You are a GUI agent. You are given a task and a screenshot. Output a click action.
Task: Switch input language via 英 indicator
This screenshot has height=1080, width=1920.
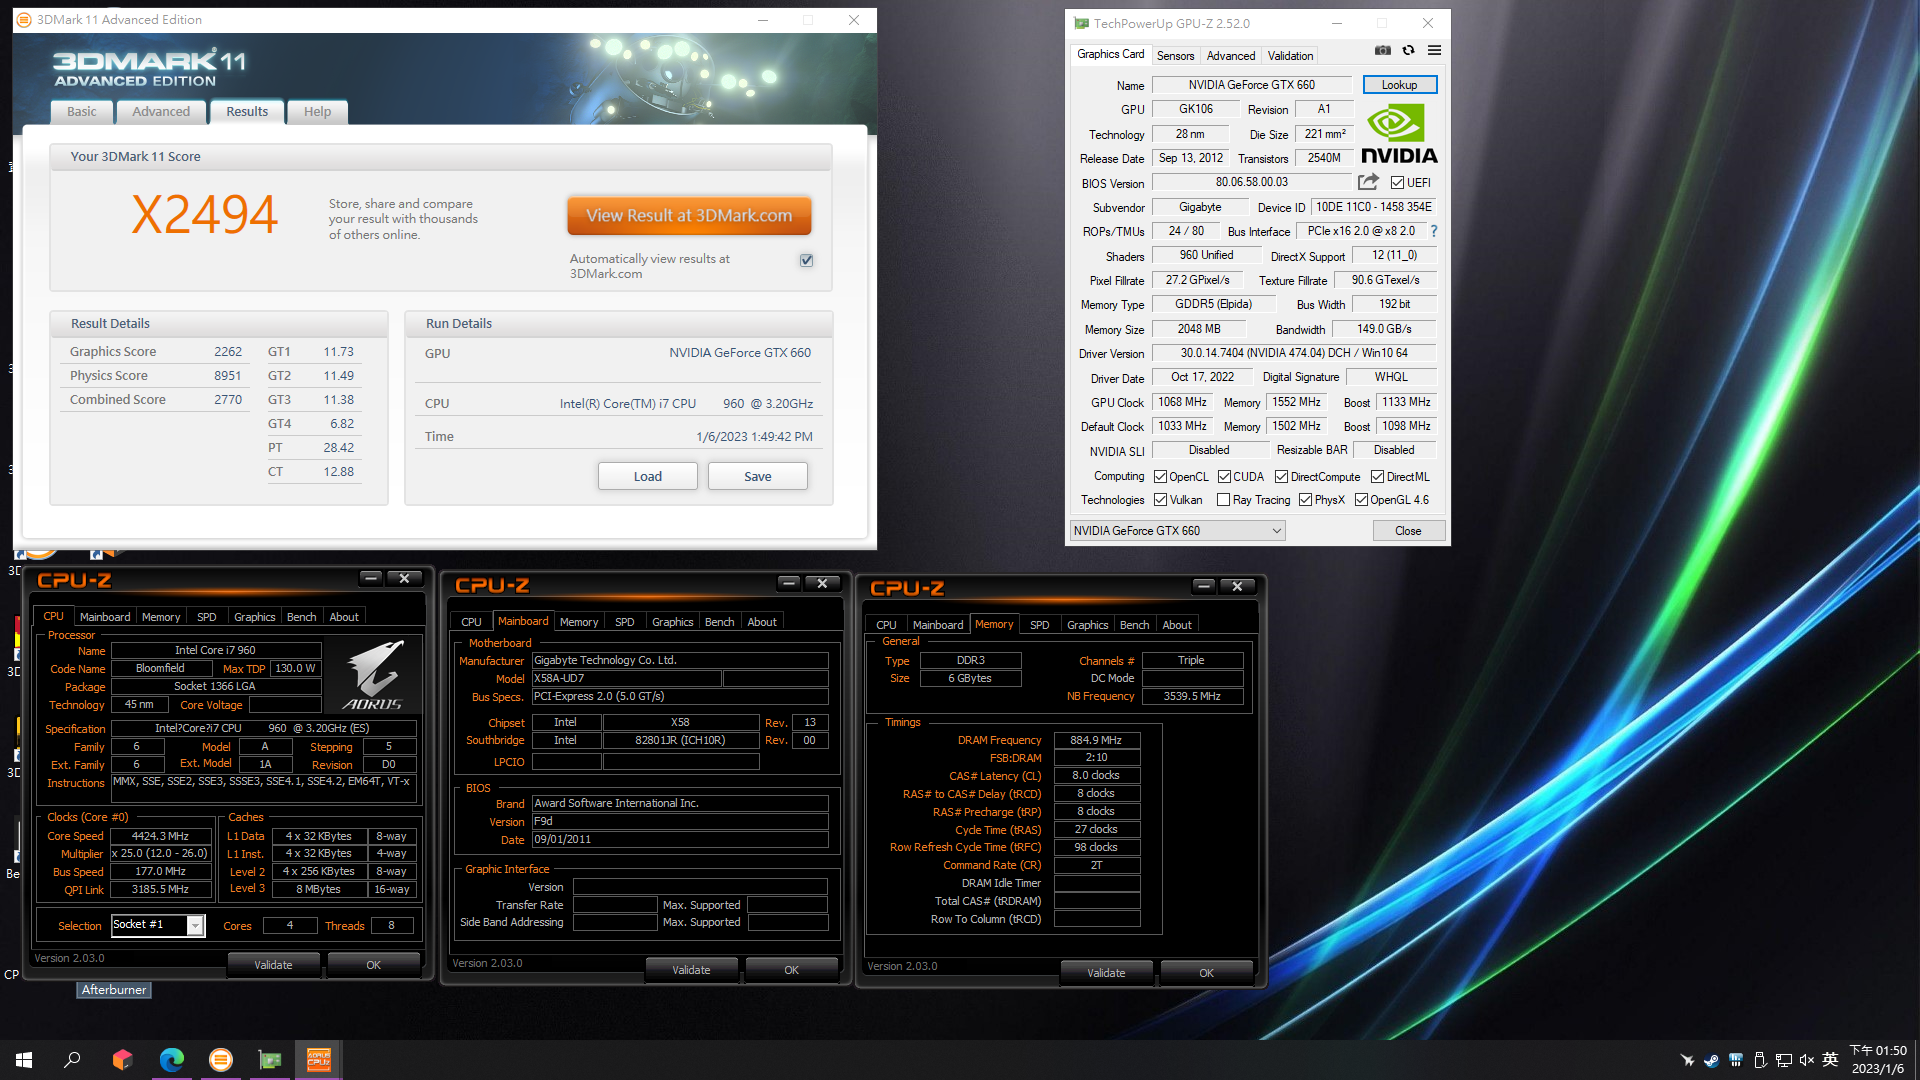click(x=1831, y=1060)
